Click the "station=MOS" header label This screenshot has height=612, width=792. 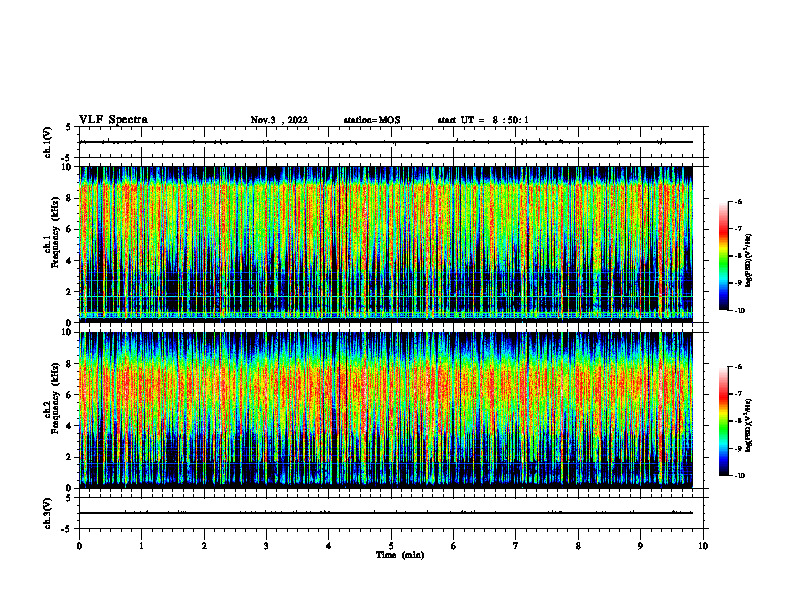coord(372,120)
